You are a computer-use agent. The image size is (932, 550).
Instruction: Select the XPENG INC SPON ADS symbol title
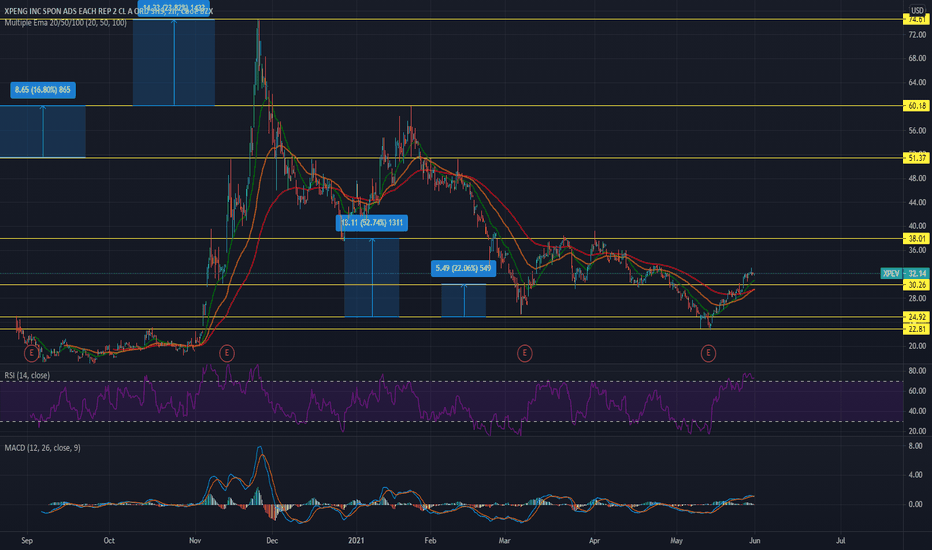[x=108, y=11]
